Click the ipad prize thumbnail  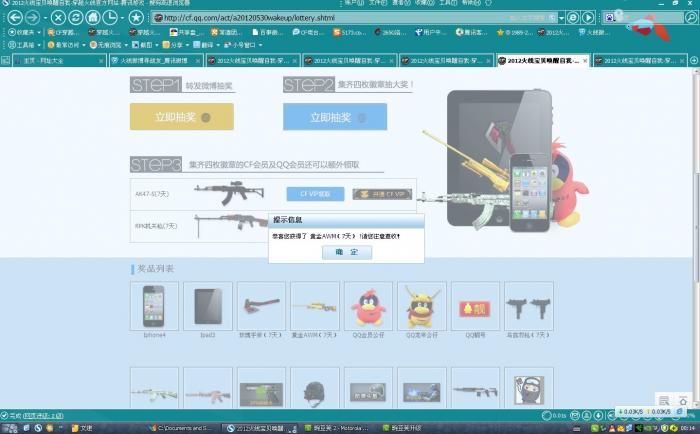pos(208,306)
